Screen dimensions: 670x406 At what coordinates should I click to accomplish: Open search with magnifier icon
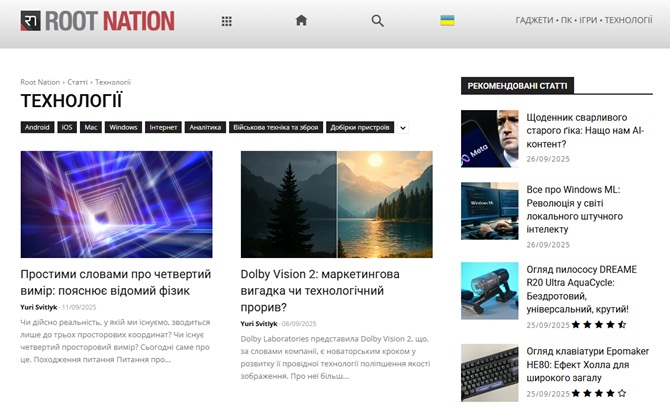coord(377,21)
